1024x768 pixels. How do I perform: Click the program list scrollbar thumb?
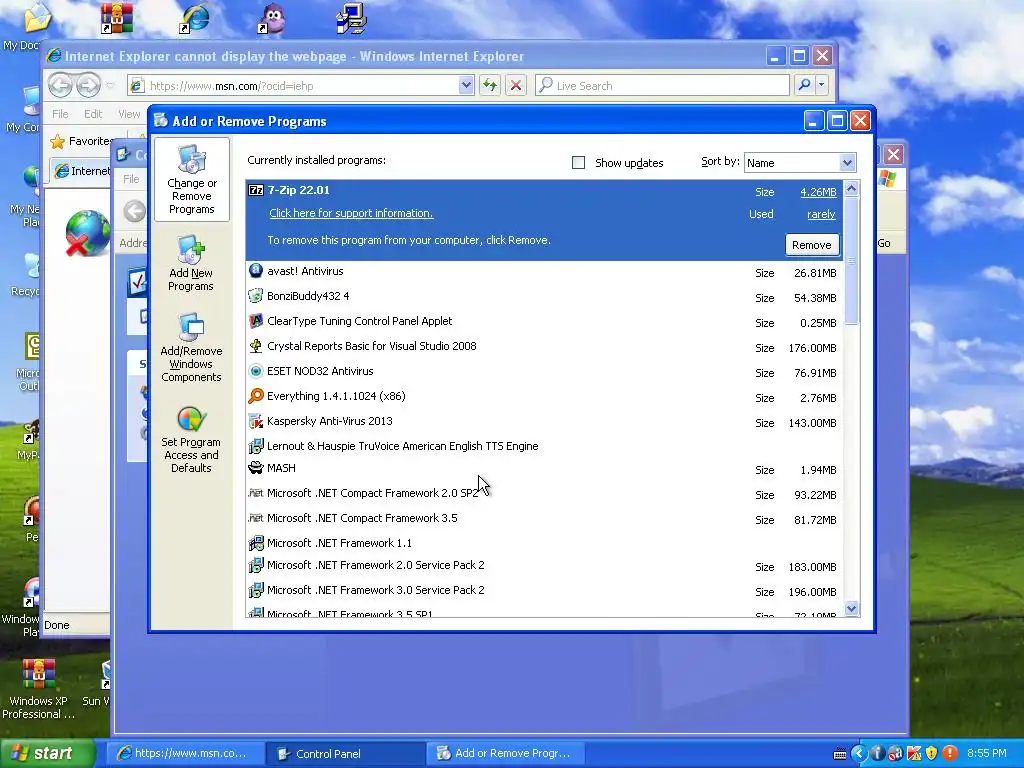coord(852,260)
